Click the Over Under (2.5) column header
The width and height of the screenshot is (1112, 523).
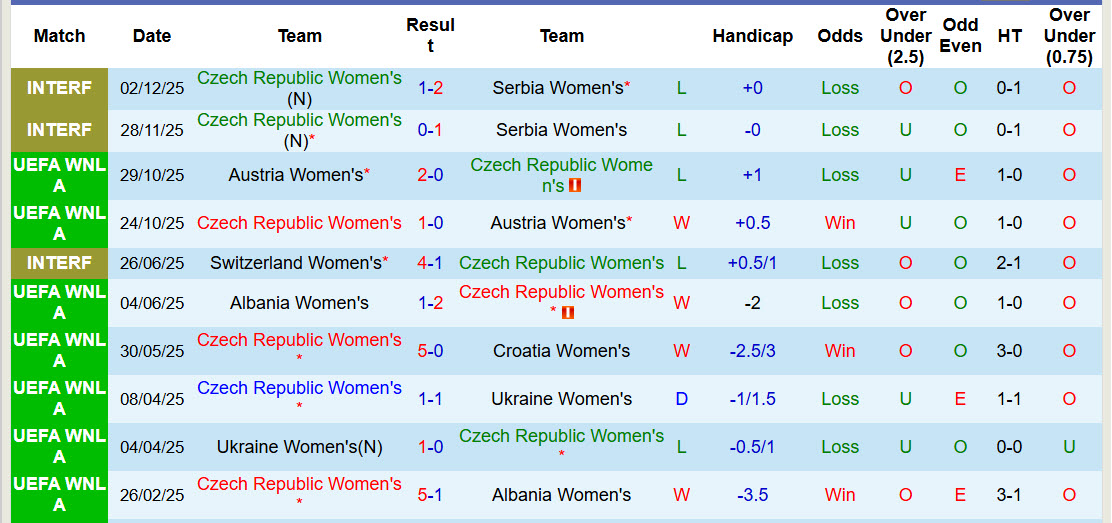point(905,36)
